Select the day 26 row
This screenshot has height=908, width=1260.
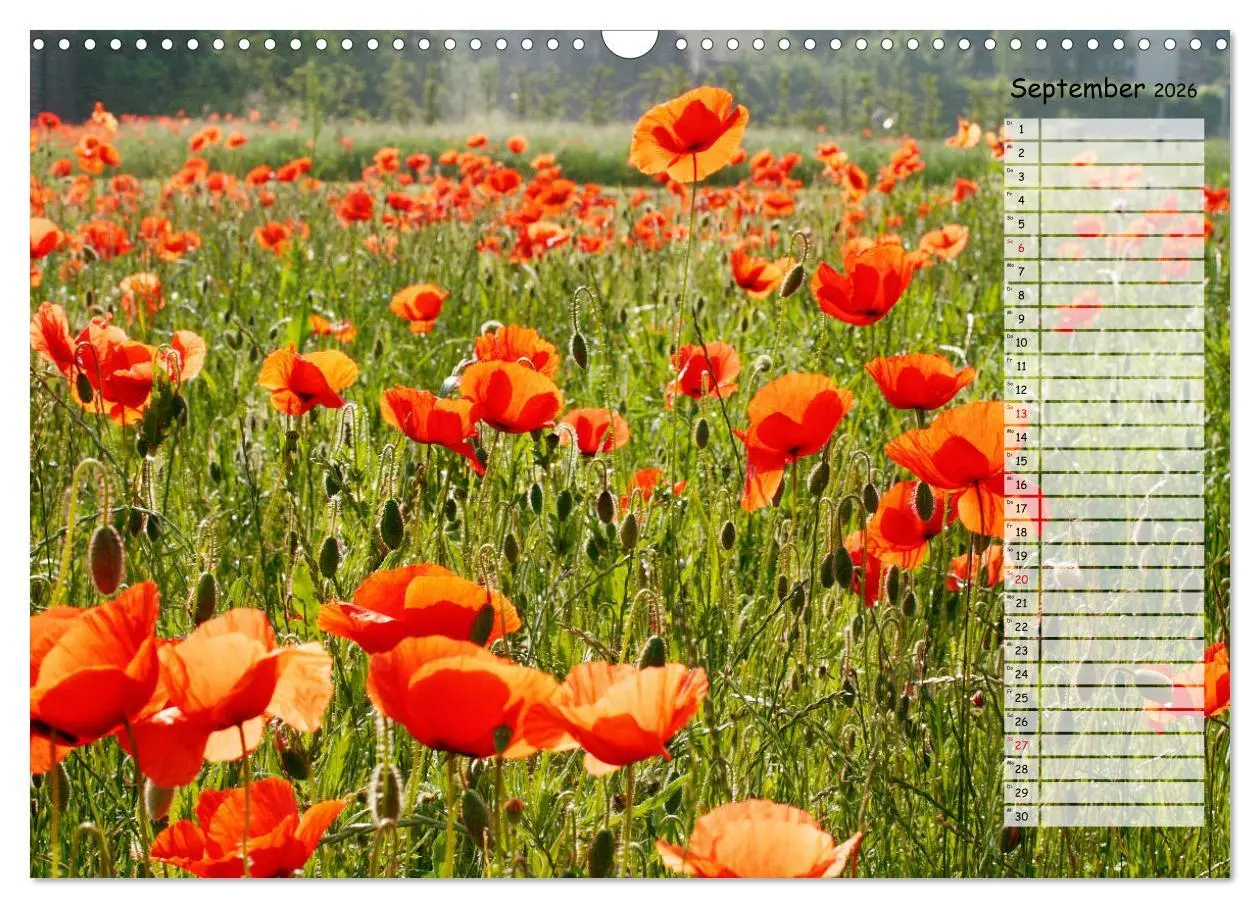pyautogui.click(x=1104, y=721)
